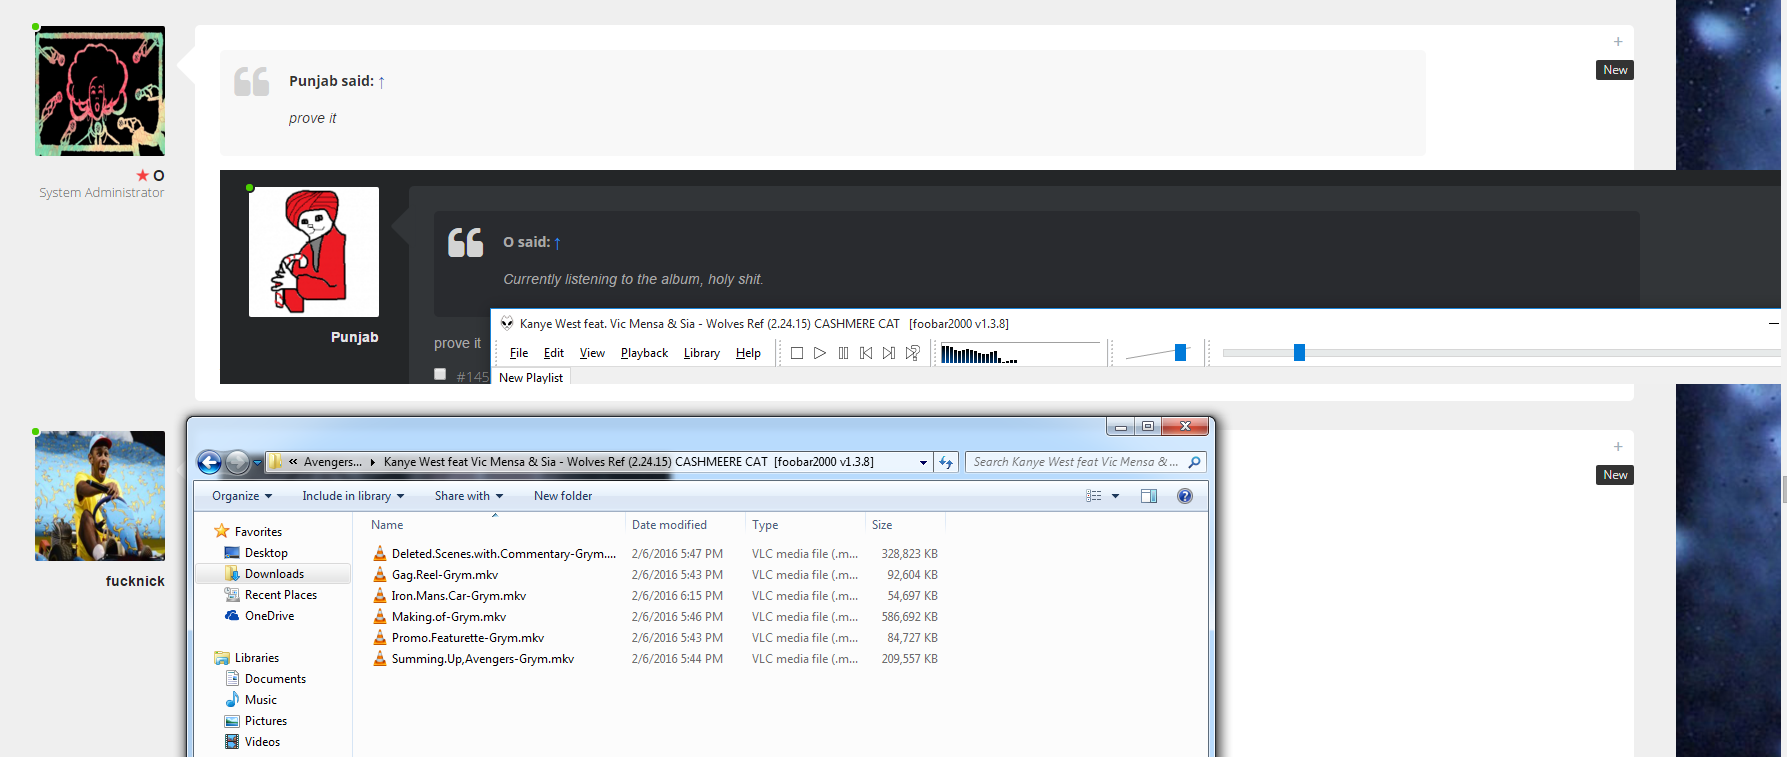
Task: Click the Stop button in foobar2000
Action: click(797, 353)
